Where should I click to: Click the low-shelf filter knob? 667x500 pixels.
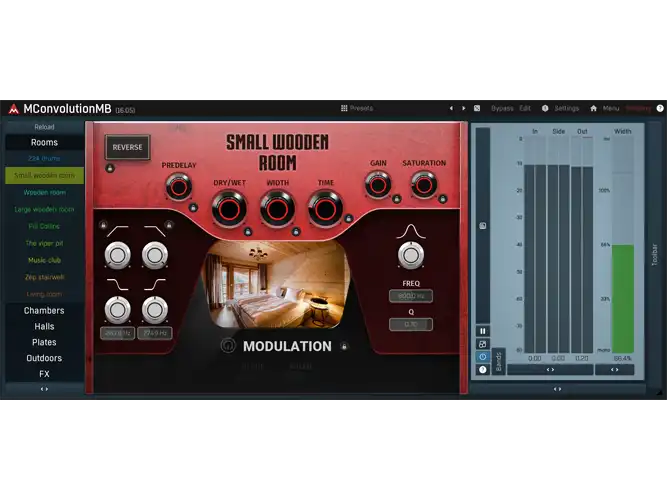tap(118, 310)
